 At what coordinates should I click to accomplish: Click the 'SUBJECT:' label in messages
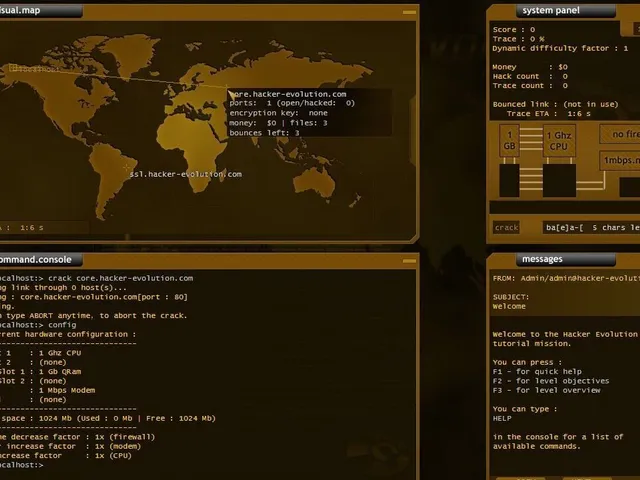[x=511, y=297]
